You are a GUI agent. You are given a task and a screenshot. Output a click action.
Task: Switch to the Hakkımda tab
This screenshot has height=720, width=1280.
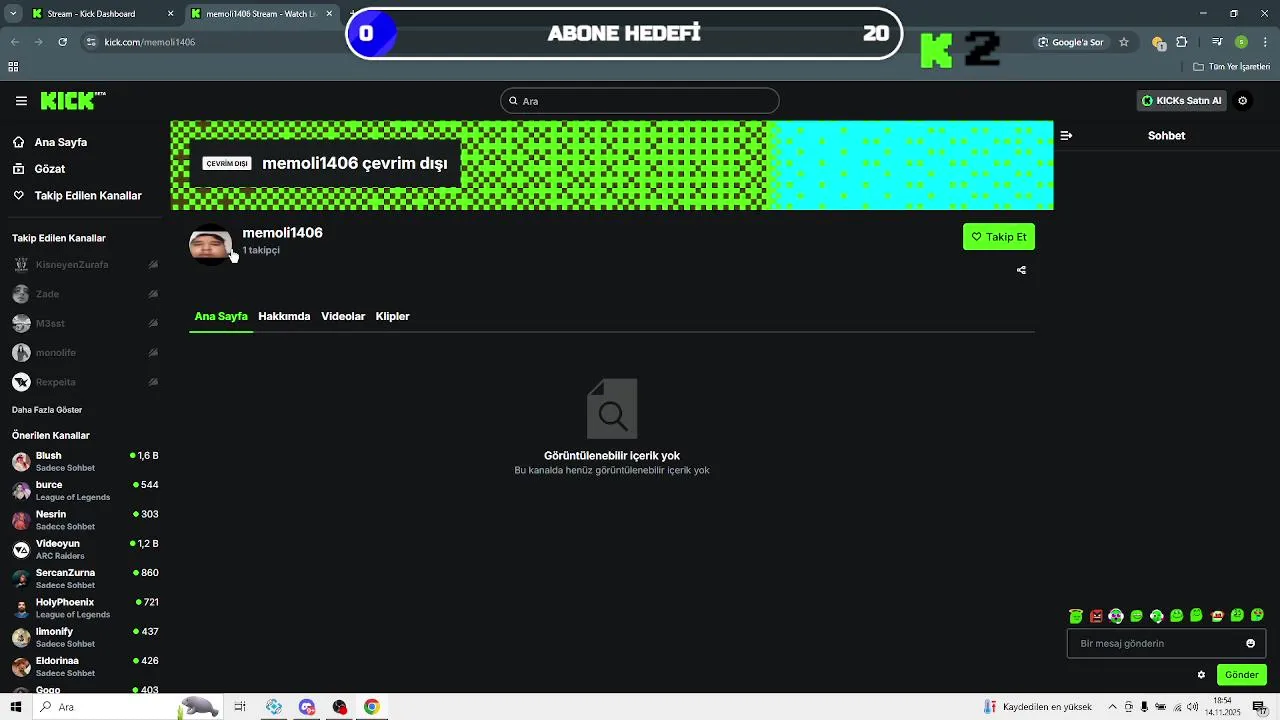(284, 316)
